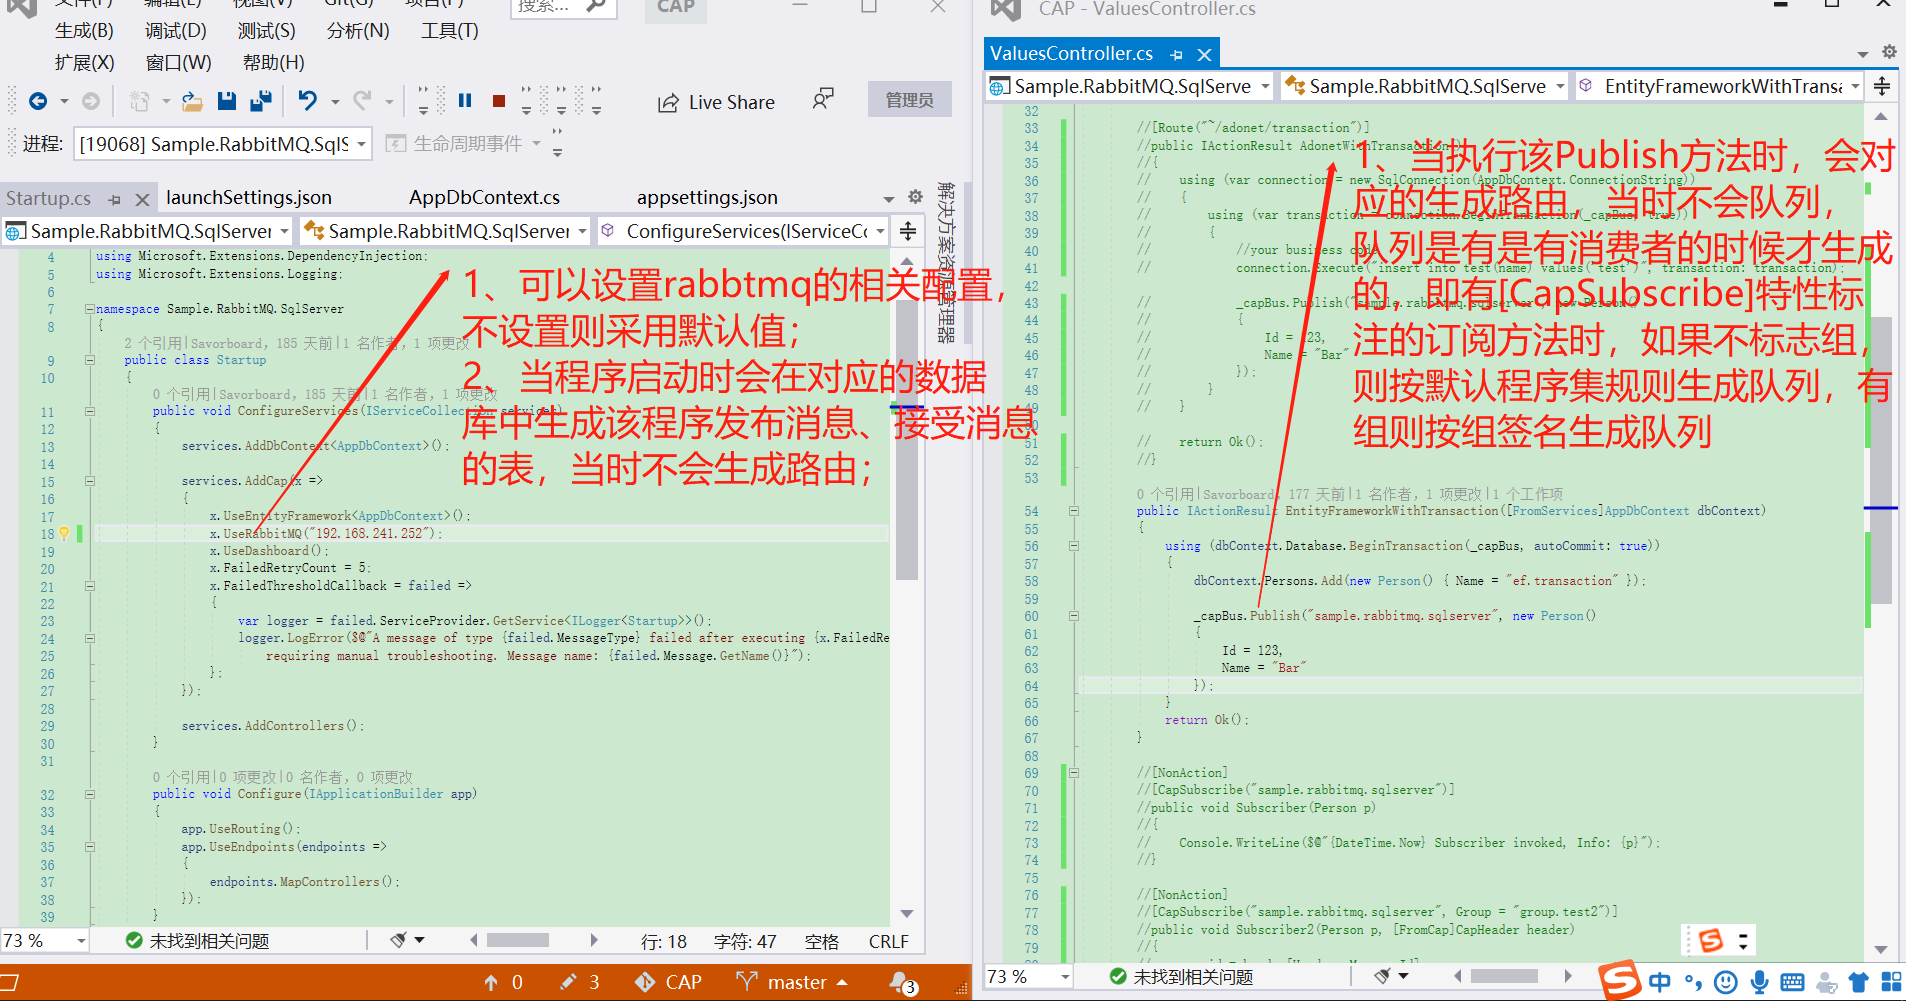The height and width of the screenshot is (1001, 1906).
Task: Click the pending changes pencil indicator
Action: [580, 983]
